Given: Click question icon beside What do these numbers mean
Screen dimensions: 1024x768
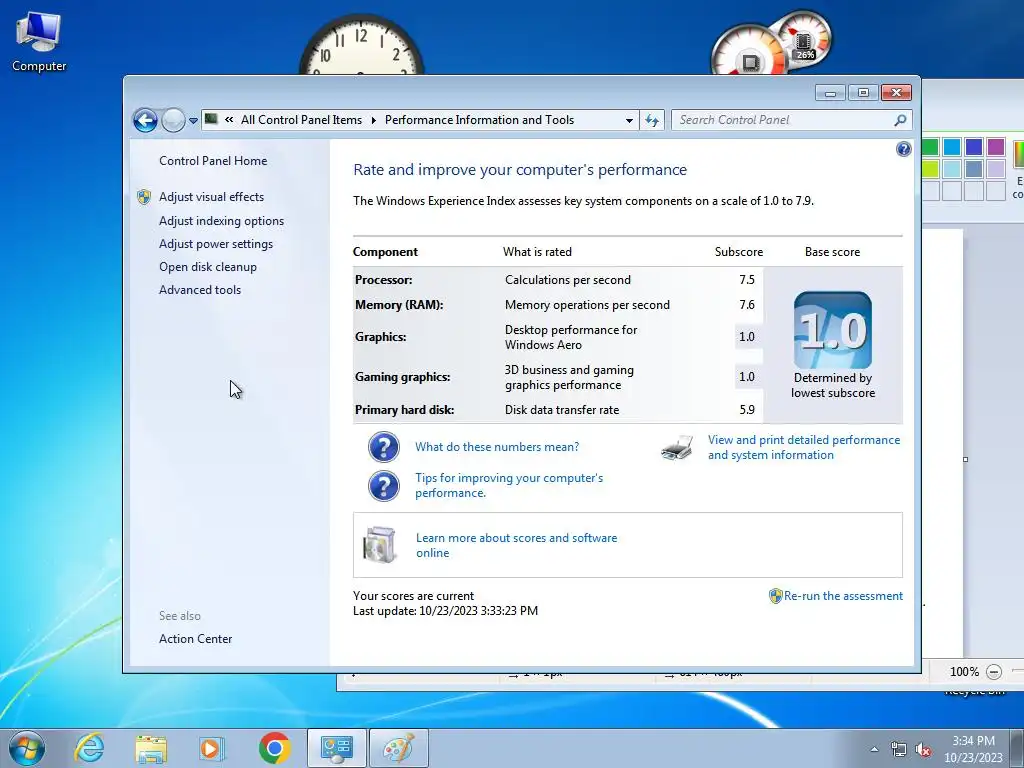Looking at the screenshot, I should pos(384,447).
